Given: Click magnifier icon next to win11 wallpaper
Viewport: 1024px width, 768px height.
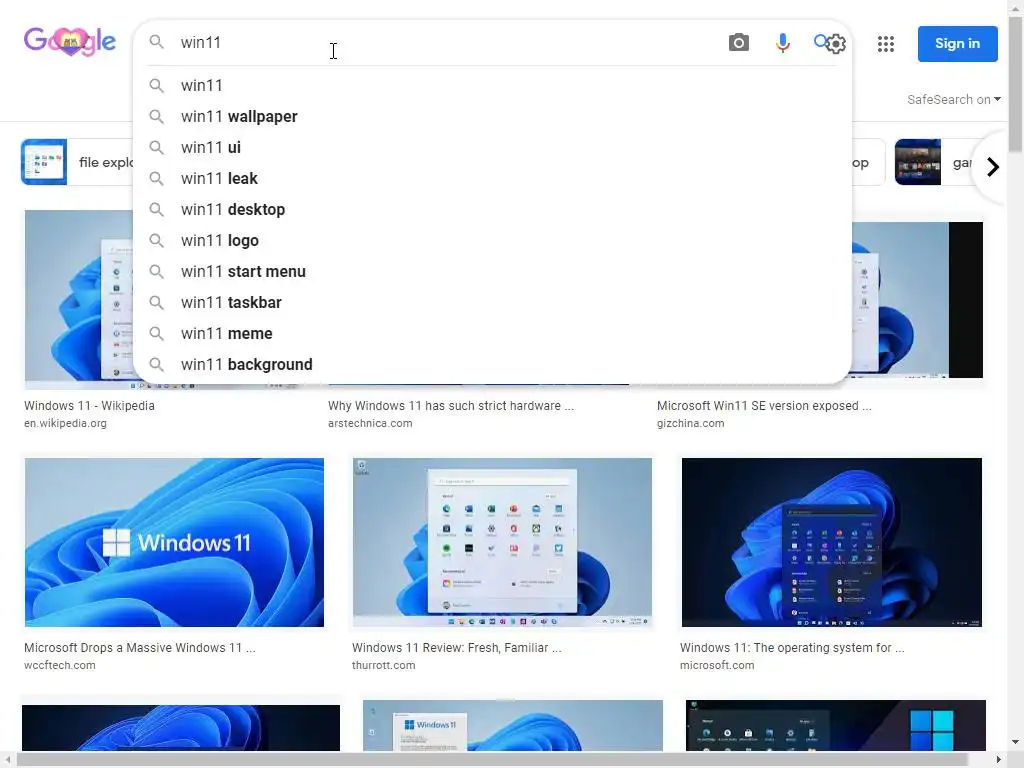Looking at the screenshot, I should [x=156, y=116].
